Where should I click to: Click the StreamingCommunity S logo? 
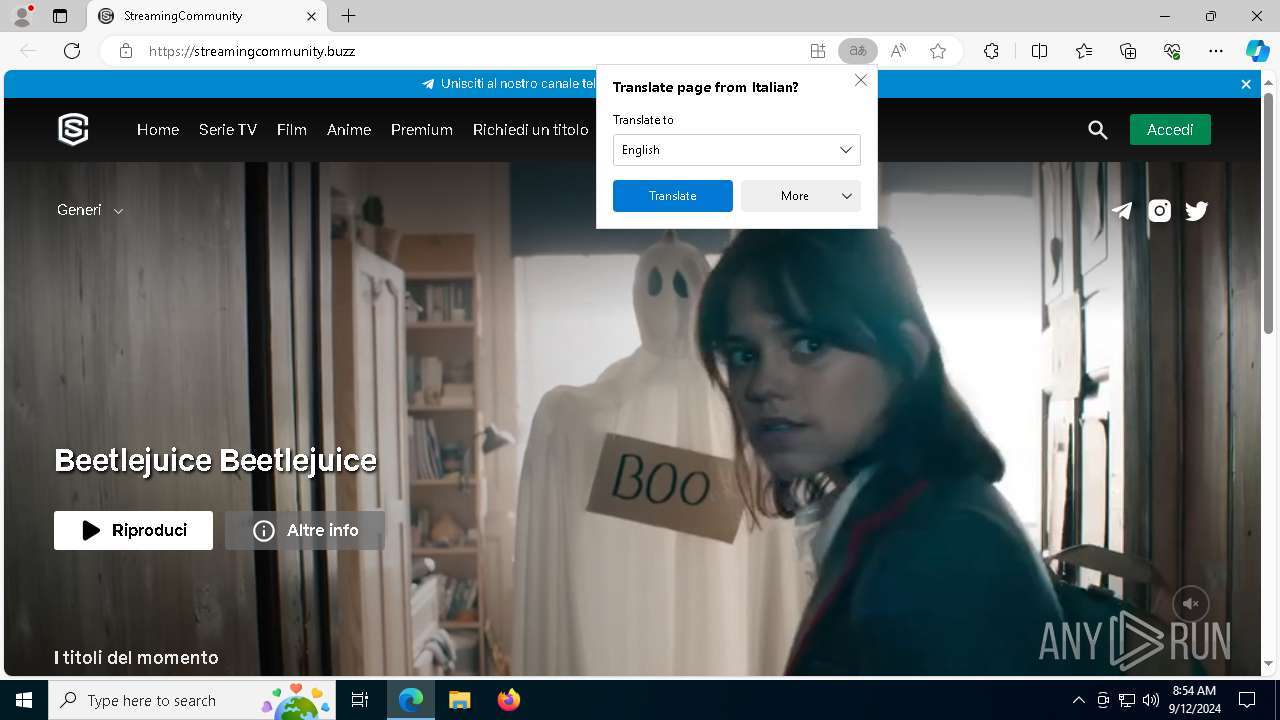[x=73, y=129]
